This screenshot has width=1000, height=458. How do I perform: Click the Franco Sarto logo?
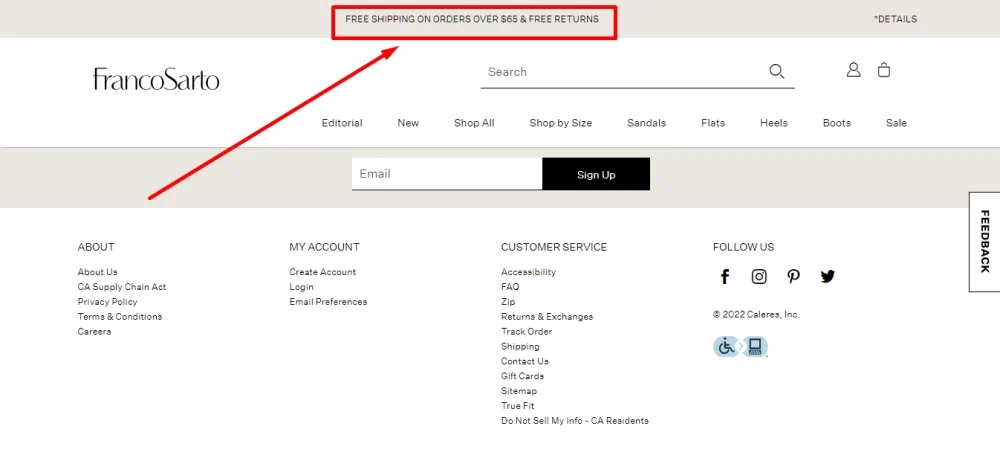tap(156, 79)
